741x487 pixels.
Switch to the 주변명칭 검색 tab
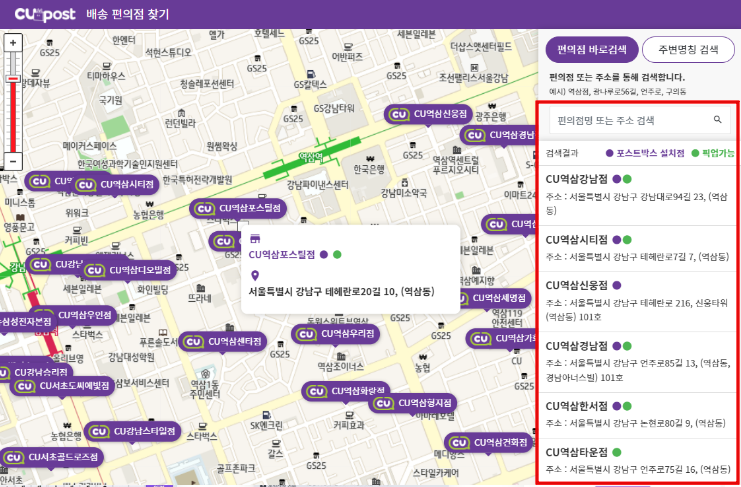[x=688, y=50]
